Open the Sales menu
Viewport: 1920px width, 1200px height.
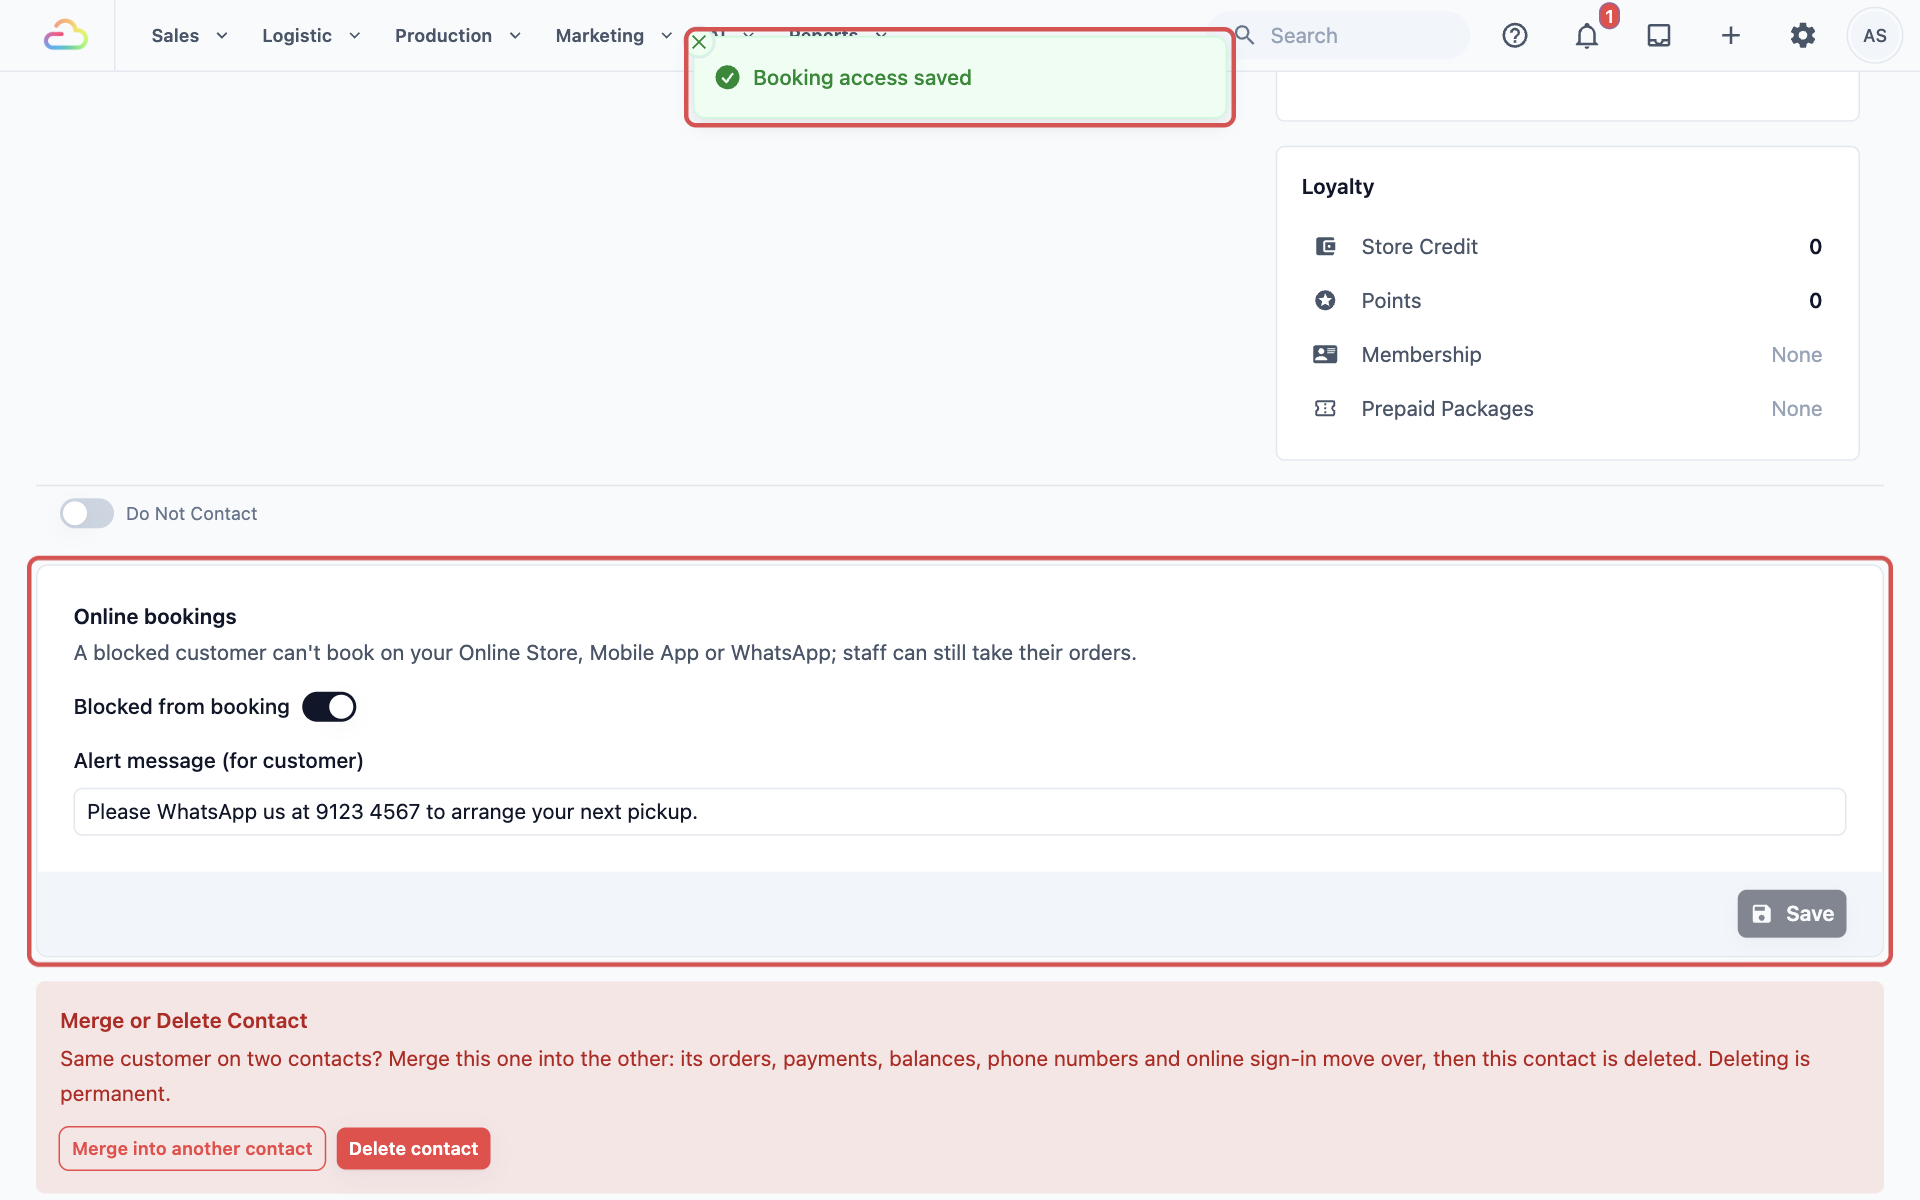point(190,36)
